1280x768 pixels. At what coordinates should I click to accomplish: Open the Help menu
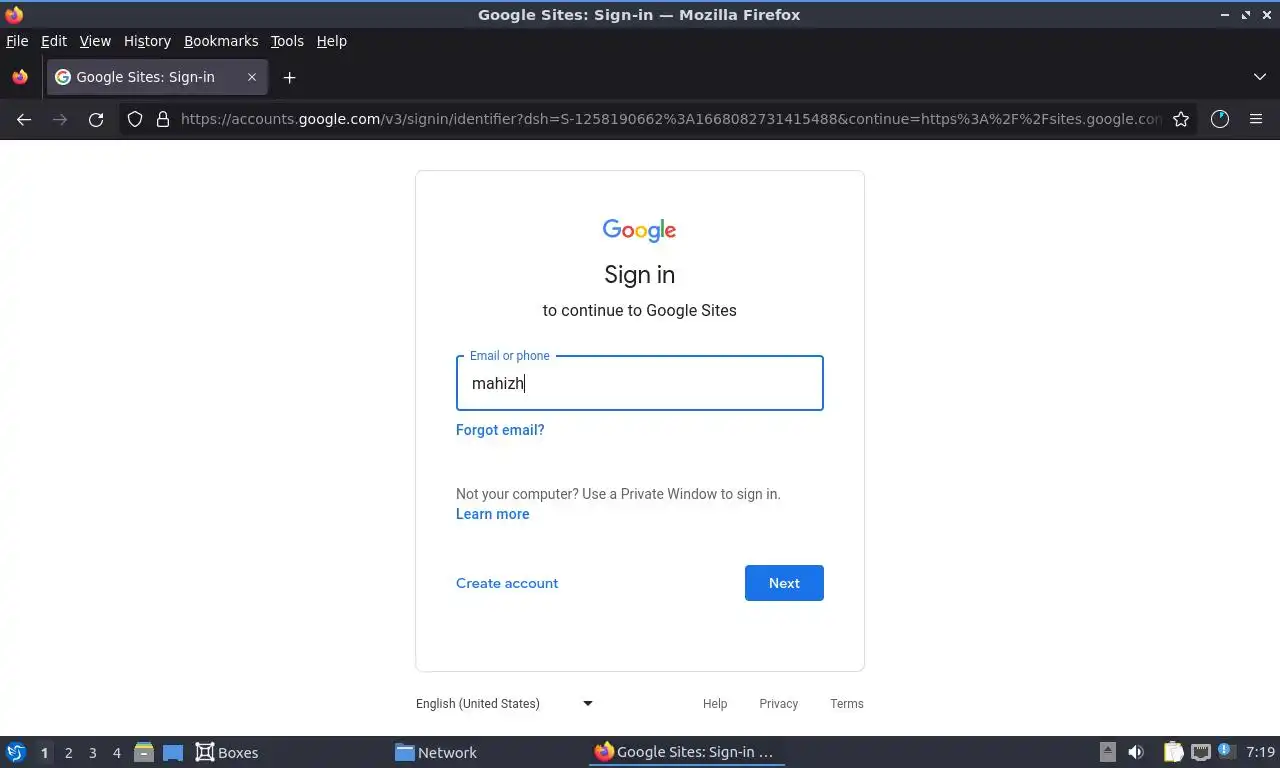click(331, 41)
